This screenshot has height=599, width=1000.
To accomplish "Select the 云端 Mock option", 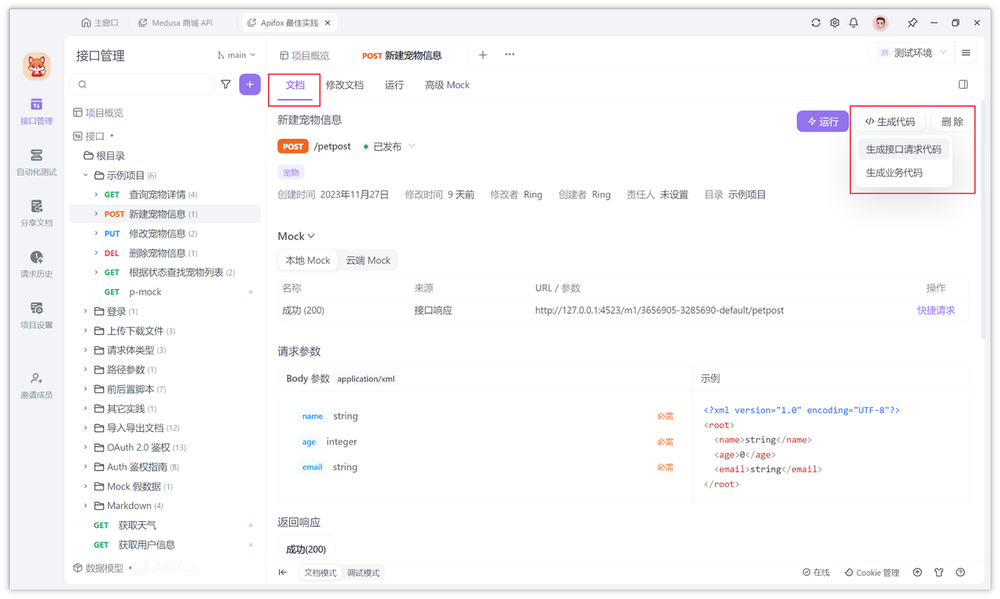I will pyautogui.click(x=368, y=260).
